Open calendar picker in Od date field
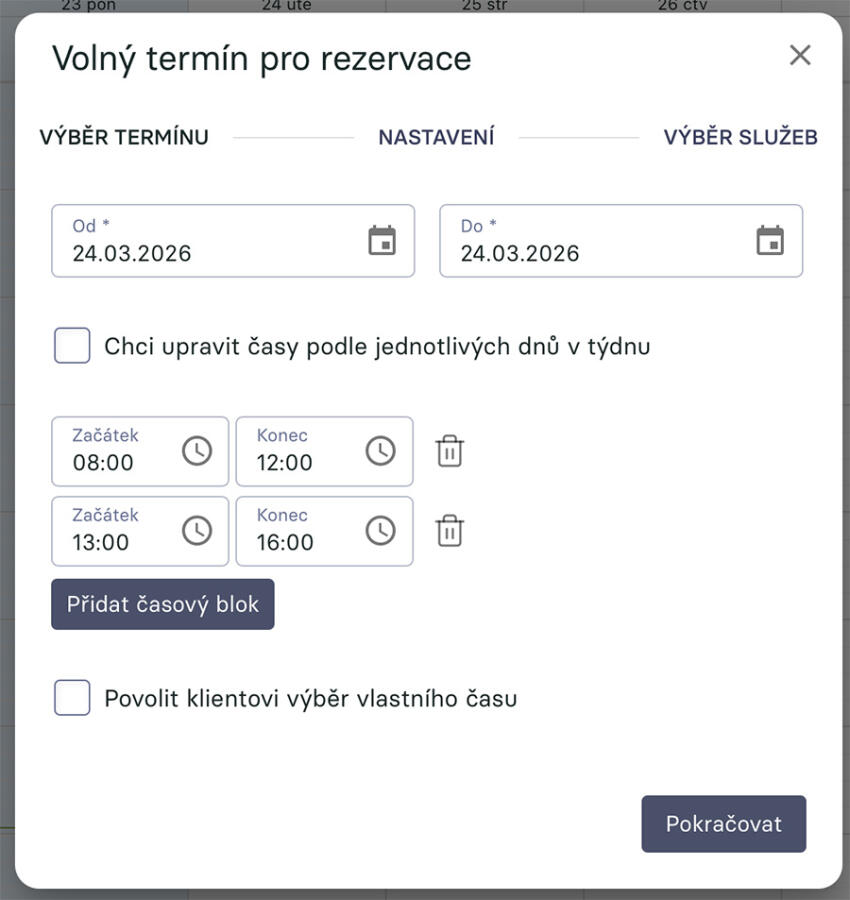850x900 pixels. coord(382,241)
